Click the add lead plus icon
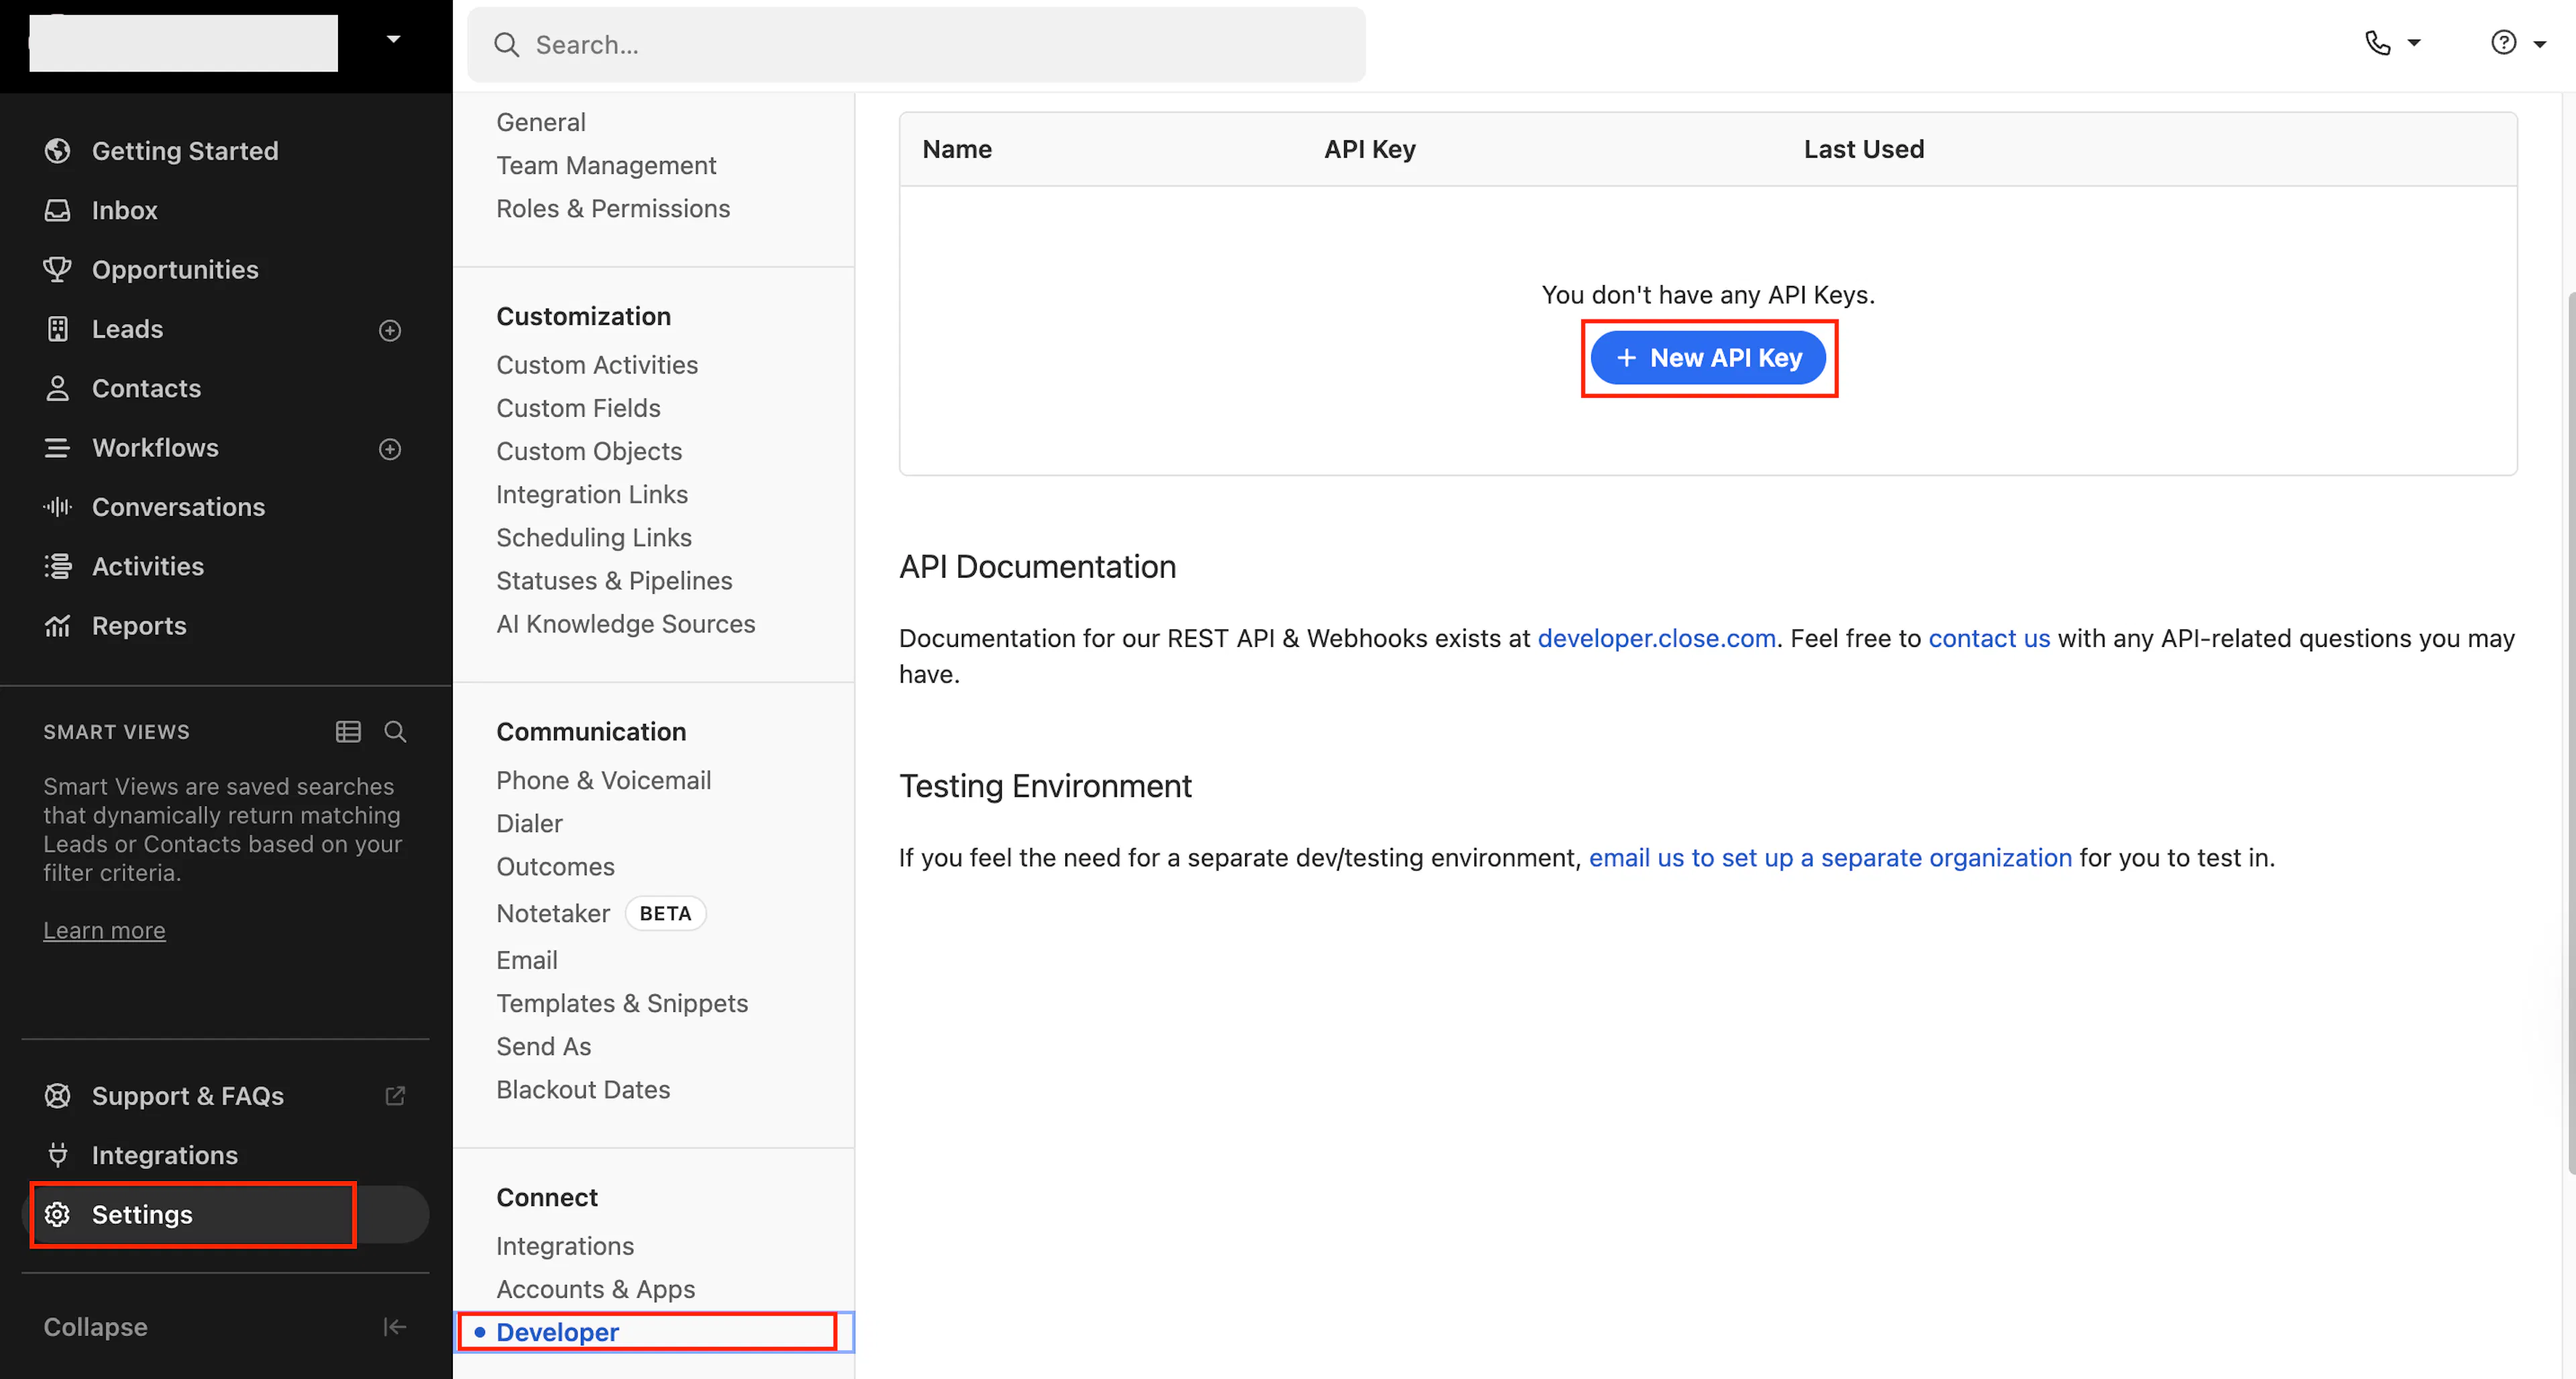The image size is (2576, 1379). pyautogui.click(x=390, y=330)
